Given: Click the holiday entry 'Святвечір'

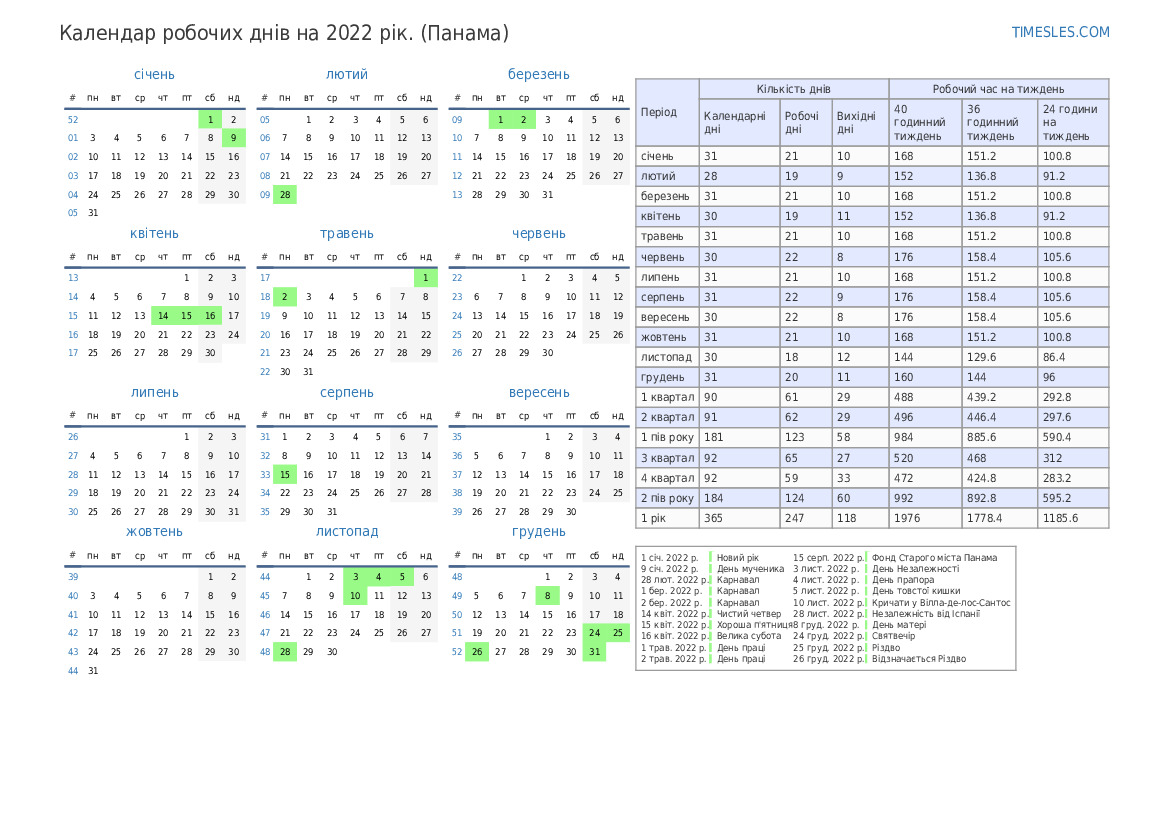Looking at the screenshot, I should [x=893, y=636].
